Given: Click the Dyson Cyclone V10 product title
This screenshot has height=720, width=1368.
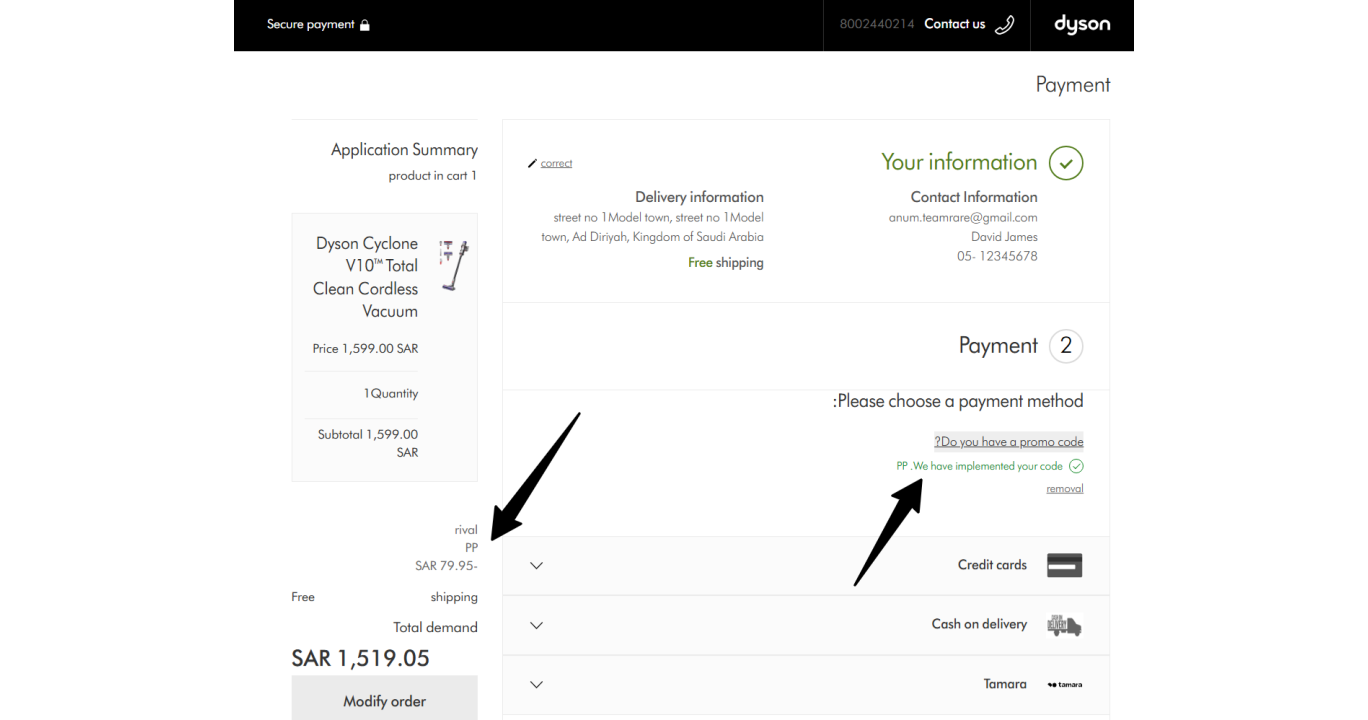Looking at the screenshot, I should coord(365,277).
